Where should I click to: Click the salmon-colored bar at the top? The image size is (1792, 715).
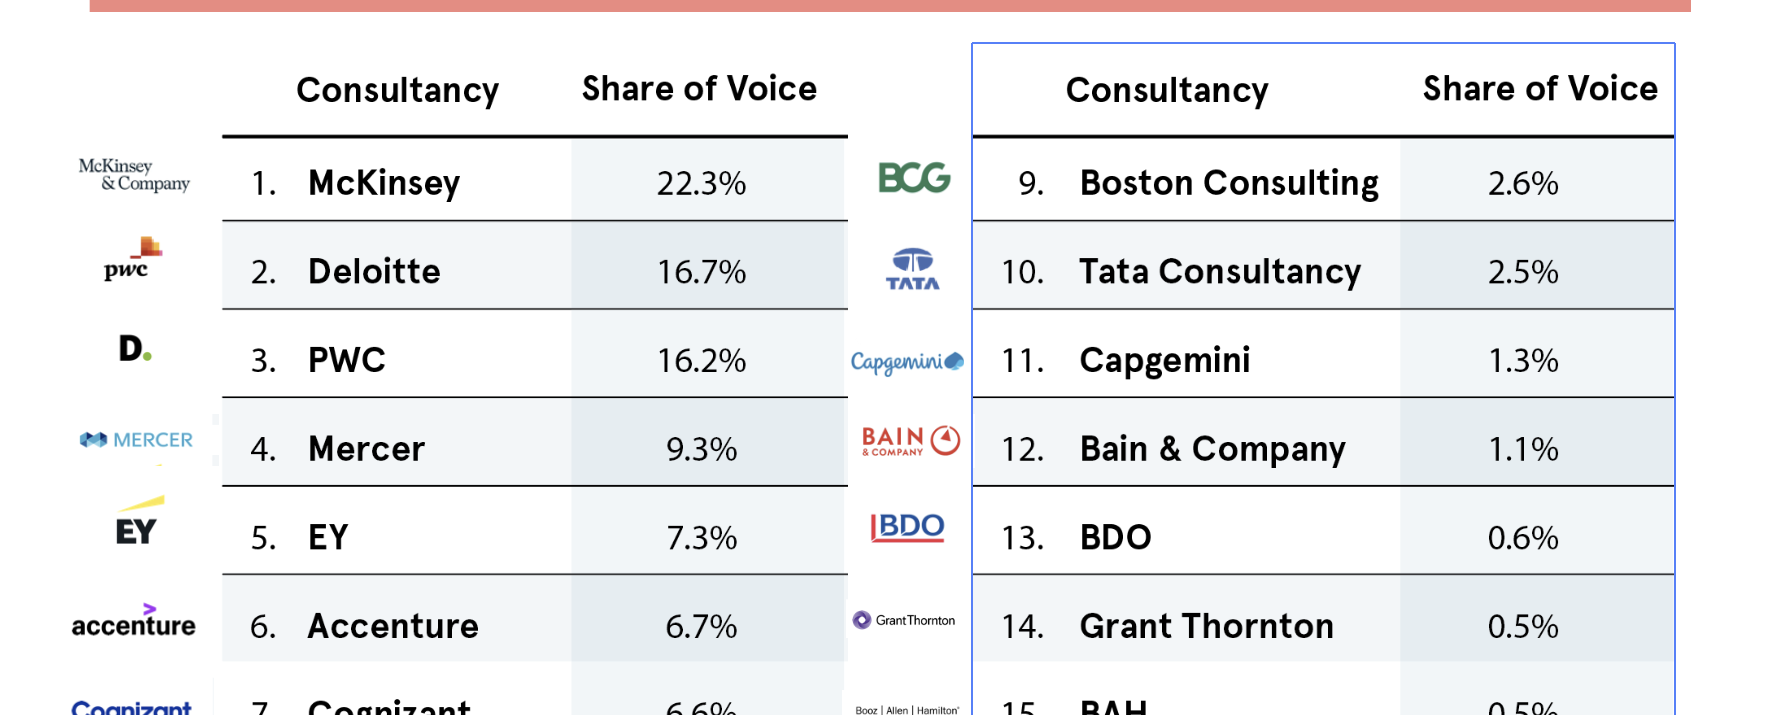(890, 6)
